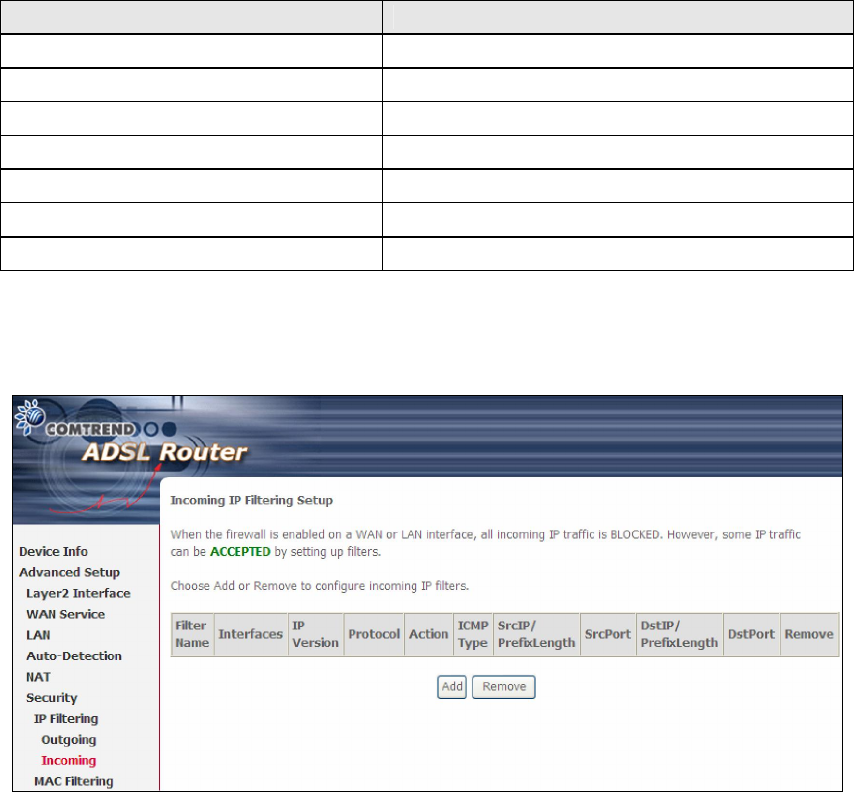This screenshot has height=792, width=854.
Task: Select IP Filtering in the sidebar
Action: pyautogui.click(x=66, y=719)
